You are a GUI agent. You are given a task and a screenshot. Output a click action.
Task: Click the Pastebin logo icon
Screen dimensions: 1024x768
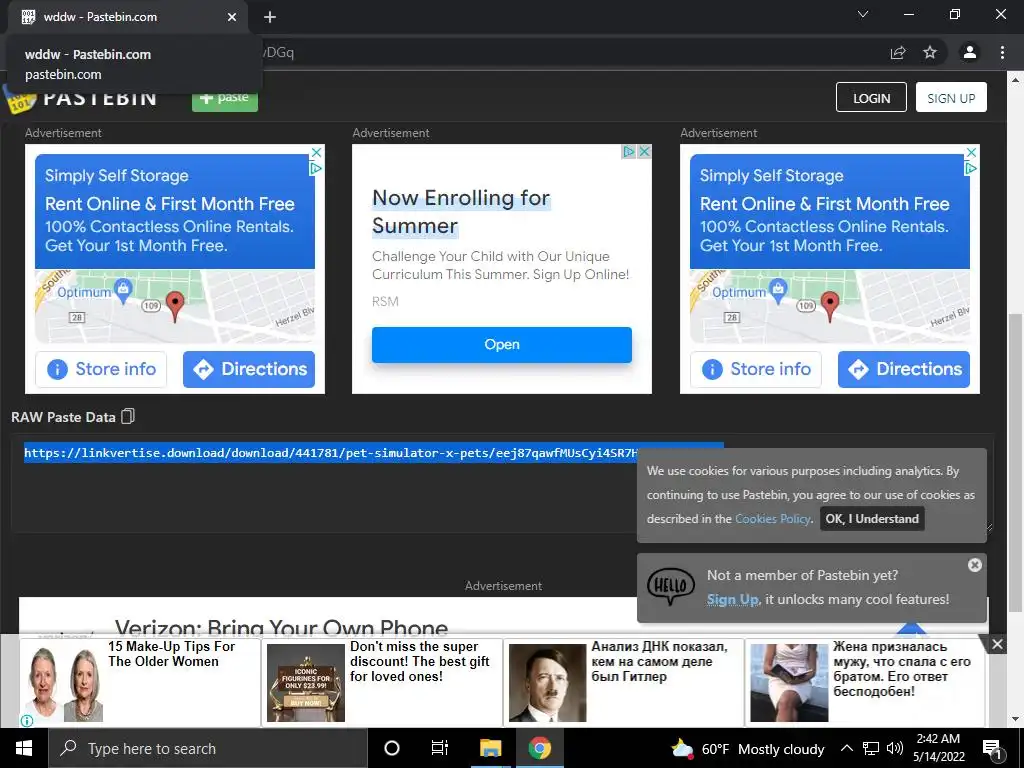pyautogui.click(x=18, y=101)
